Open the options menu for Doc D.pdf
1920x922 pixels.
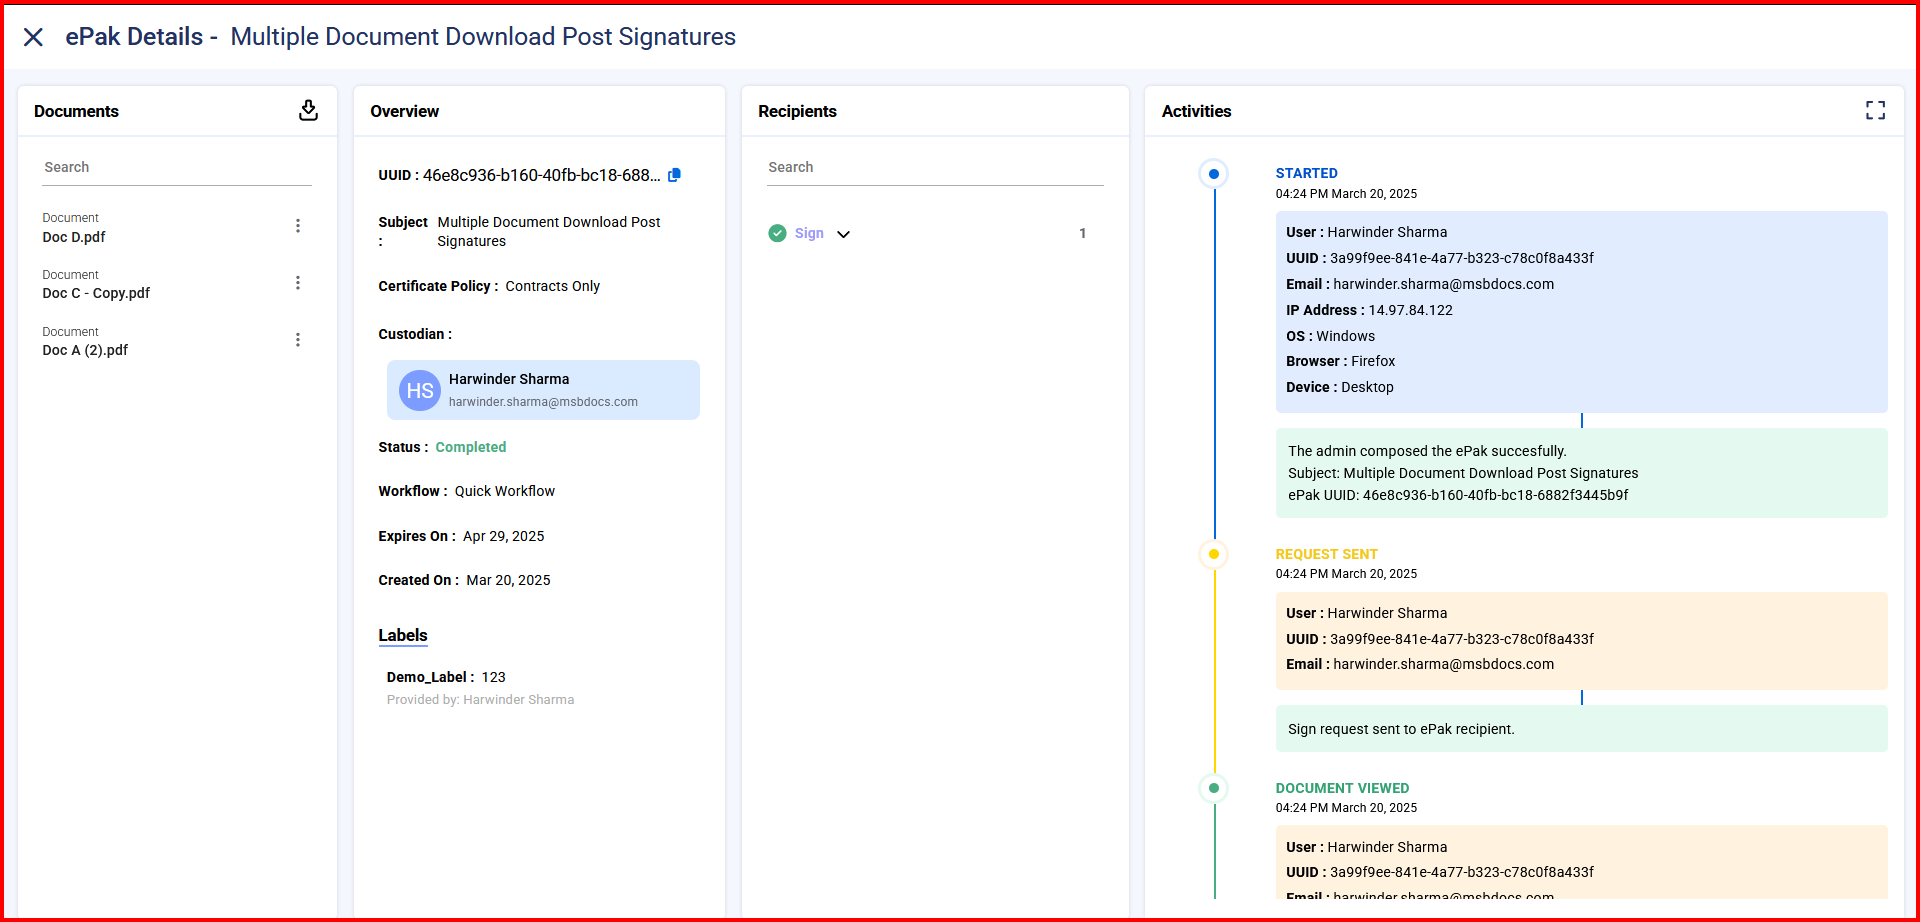tap(298, 226)
